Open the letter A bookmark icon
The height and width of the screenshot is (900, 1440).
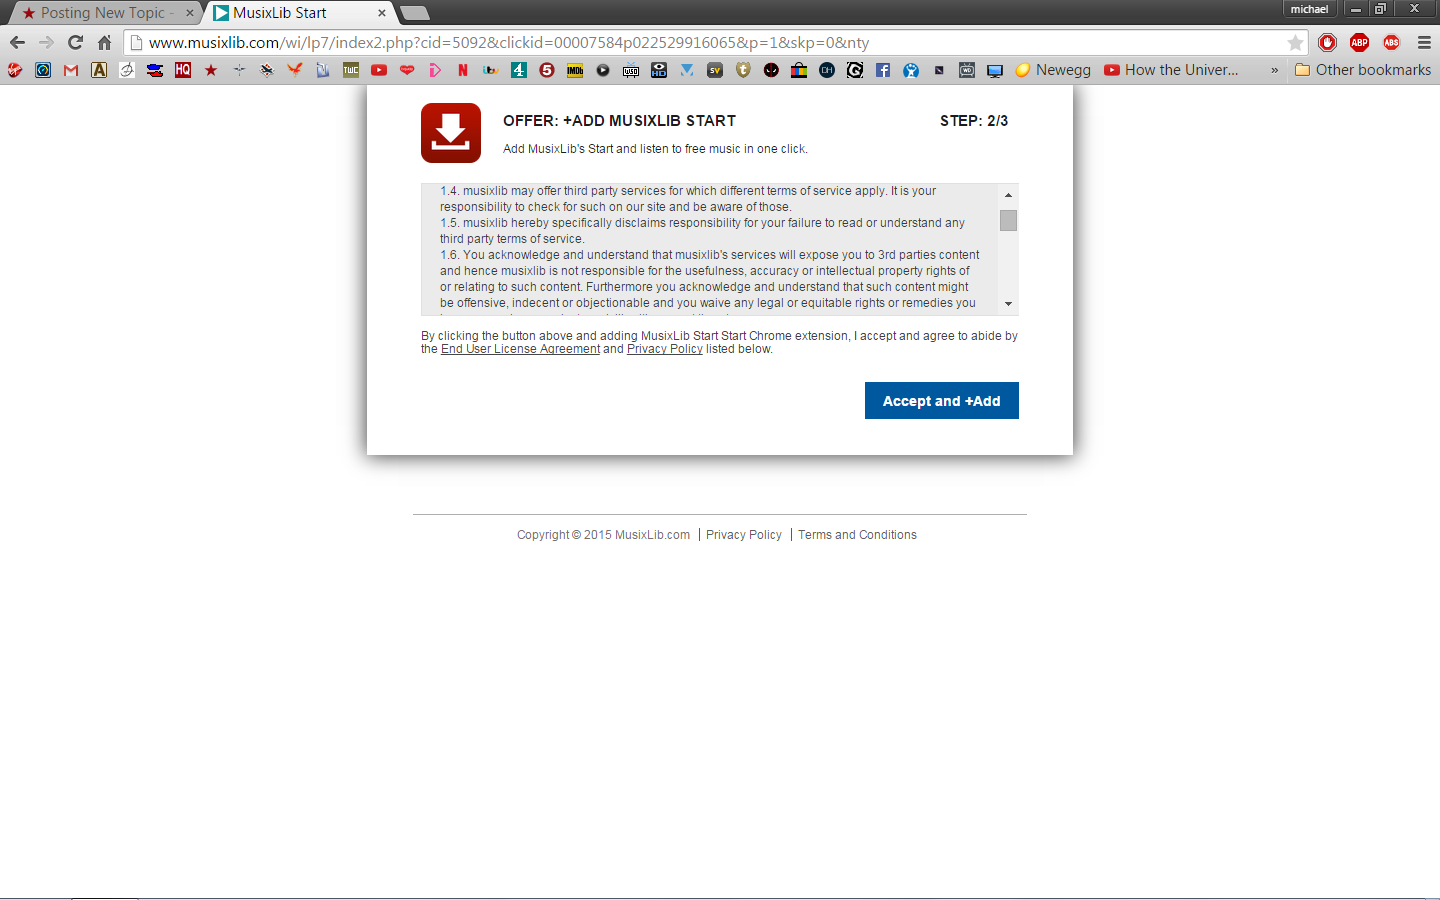click(x=99, y=70)
